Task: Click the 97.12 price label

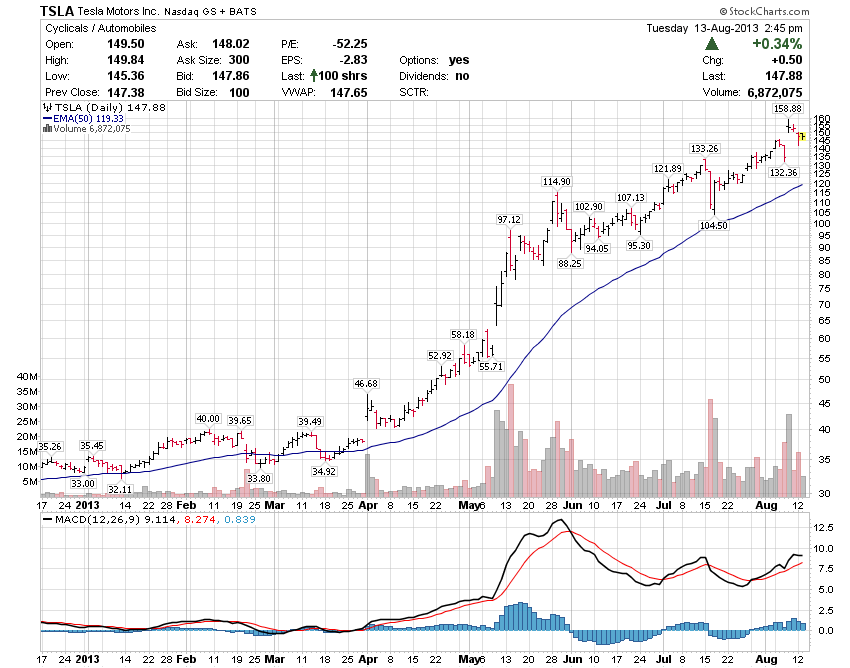Action: pos(509,220)
